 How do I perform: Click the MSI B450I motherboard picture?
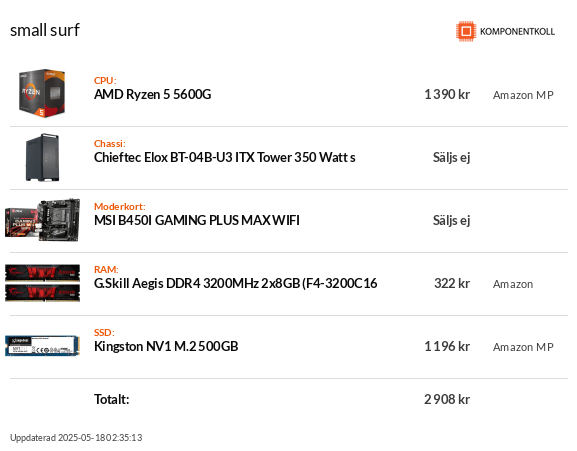coord(42,220)
